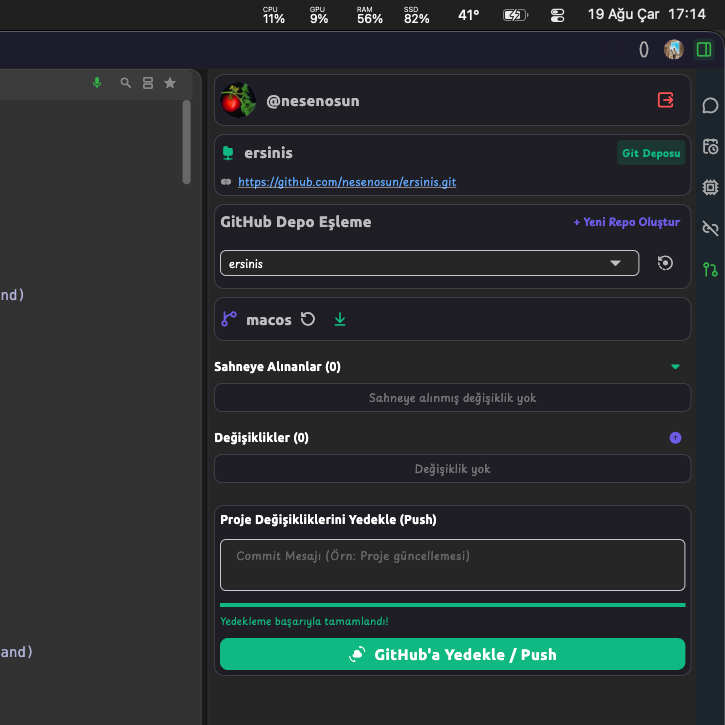Click the macos branch icon
Viewport: 725px width, 725px height.
229,319
